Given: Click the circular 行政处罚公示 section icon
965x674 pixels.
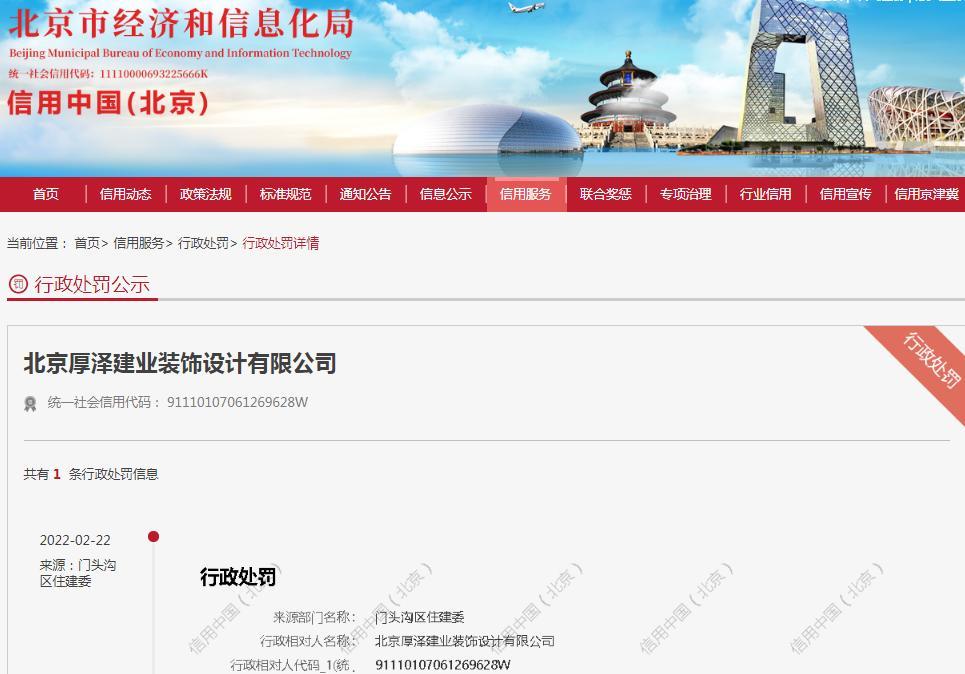Looking at the screenshot, I should click(x=18, y=284).
